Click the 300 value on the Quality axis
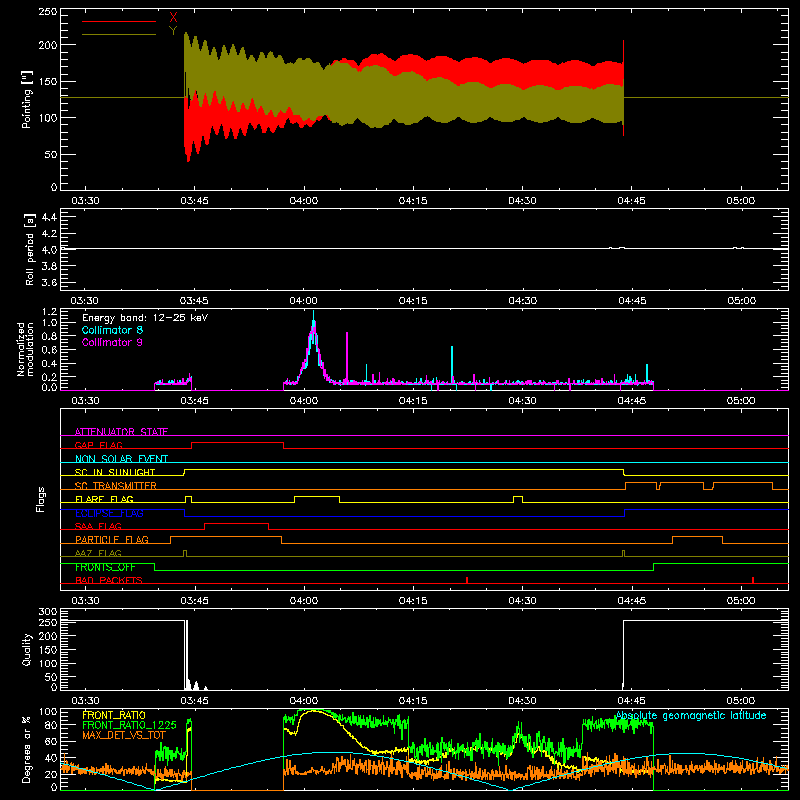The width and height of the screenshot is (800, 800). coord(48,612)
